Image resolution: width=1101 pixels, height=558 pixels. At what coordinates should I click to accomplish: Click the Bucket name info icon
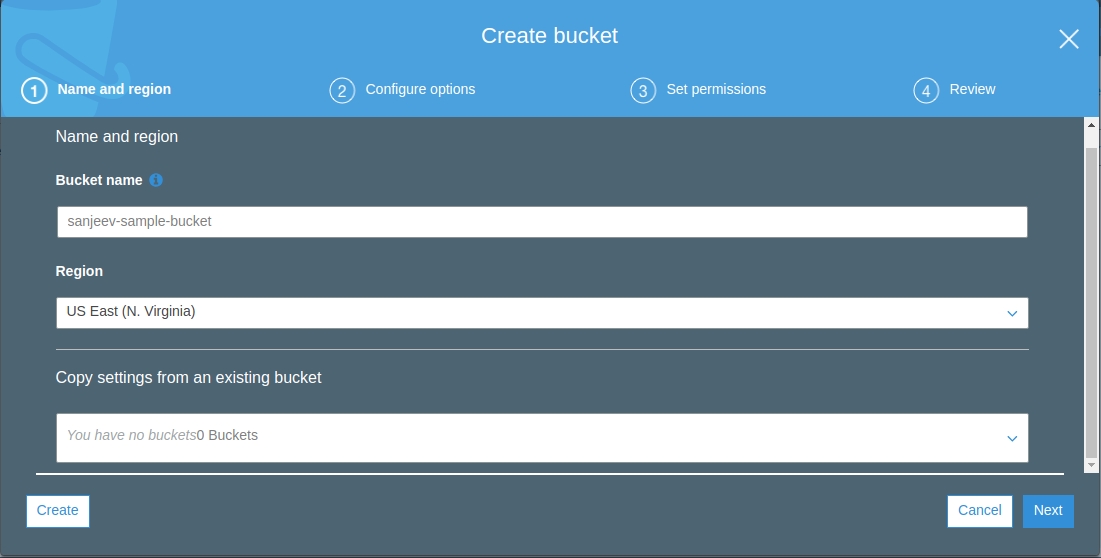click(156, 181)
